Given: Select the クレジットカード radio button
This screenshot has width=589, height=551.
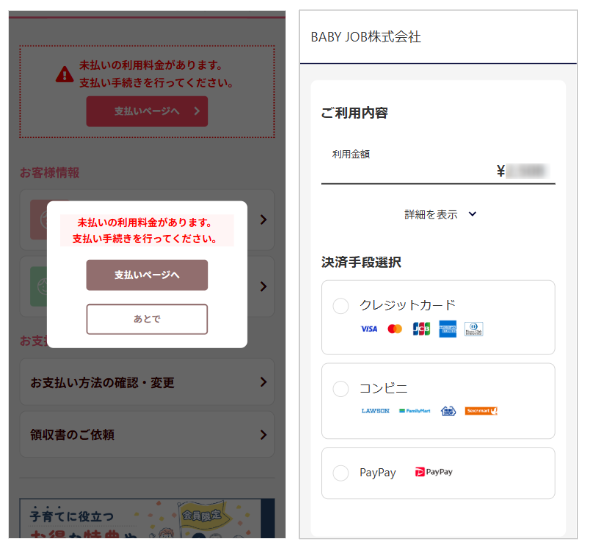Looking at the screenshot, I should click(x=341, y=306).
